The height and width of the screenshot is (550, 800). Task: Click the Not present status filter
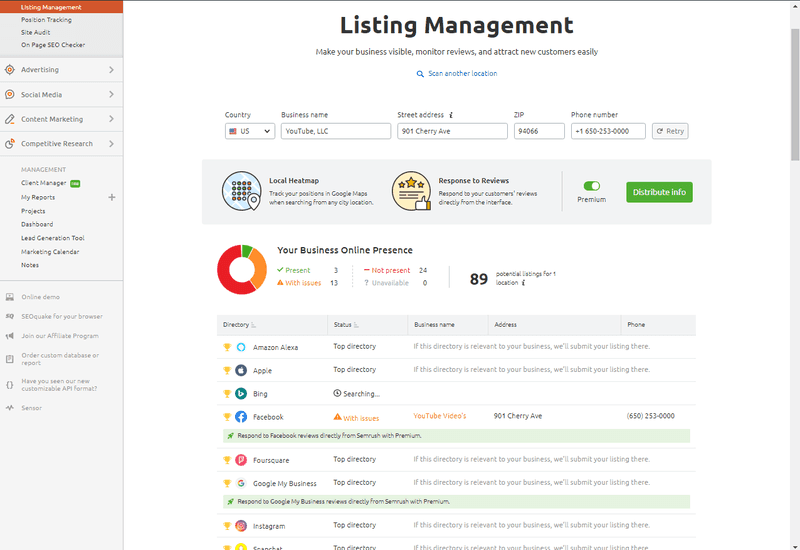tap(387, 270)
